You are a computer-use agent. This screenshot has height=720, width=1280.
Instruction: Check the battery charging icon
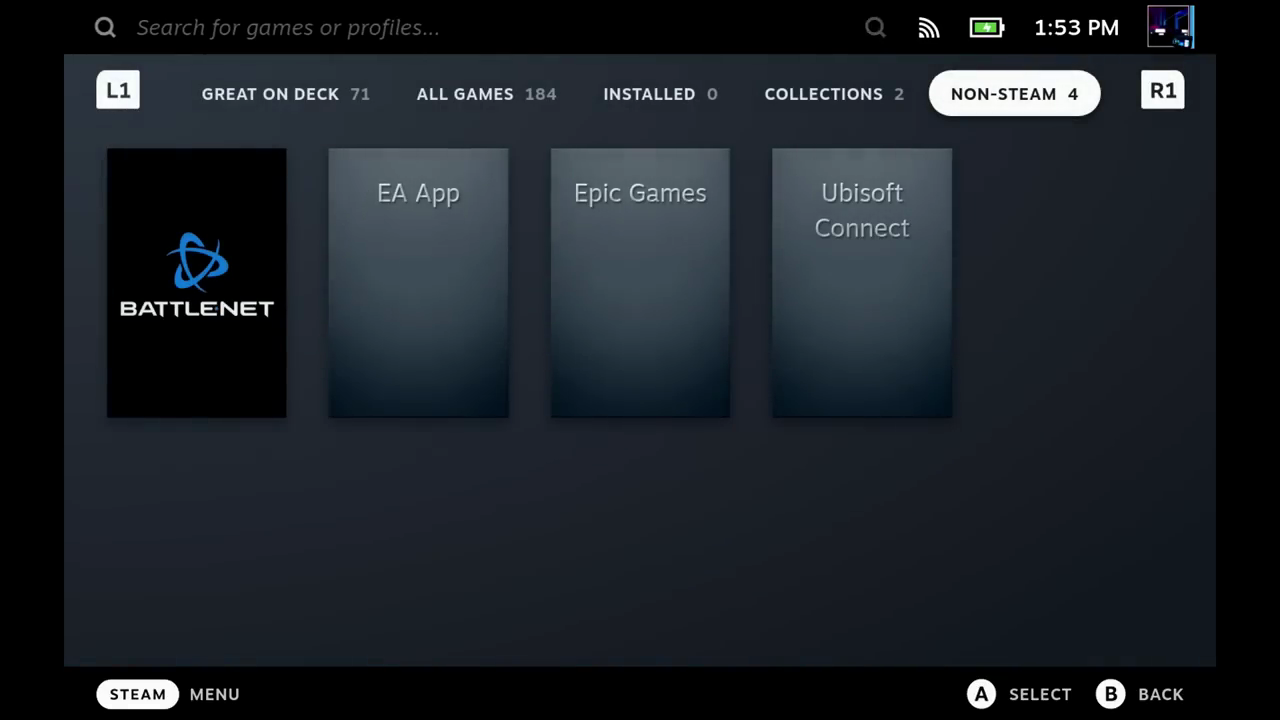click(x=987, y=27)
